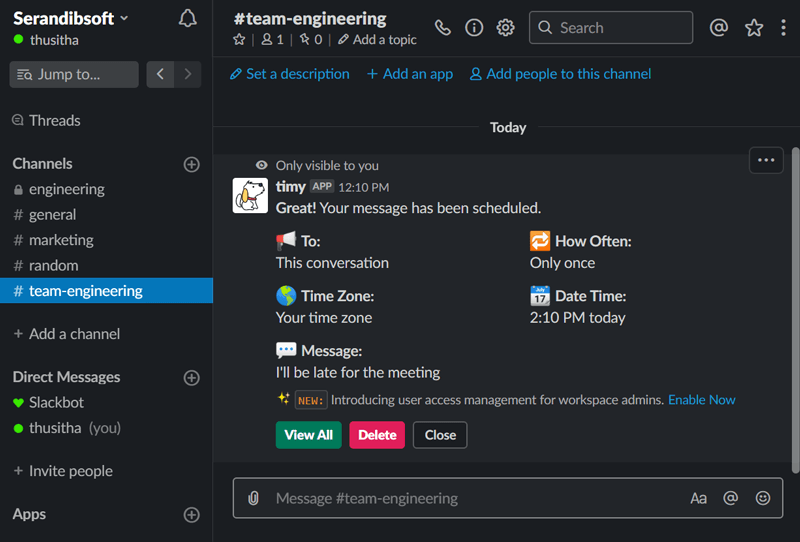
Task: Start a call with the phone icon
Action: pyautogui.click(x=442, y=28)
